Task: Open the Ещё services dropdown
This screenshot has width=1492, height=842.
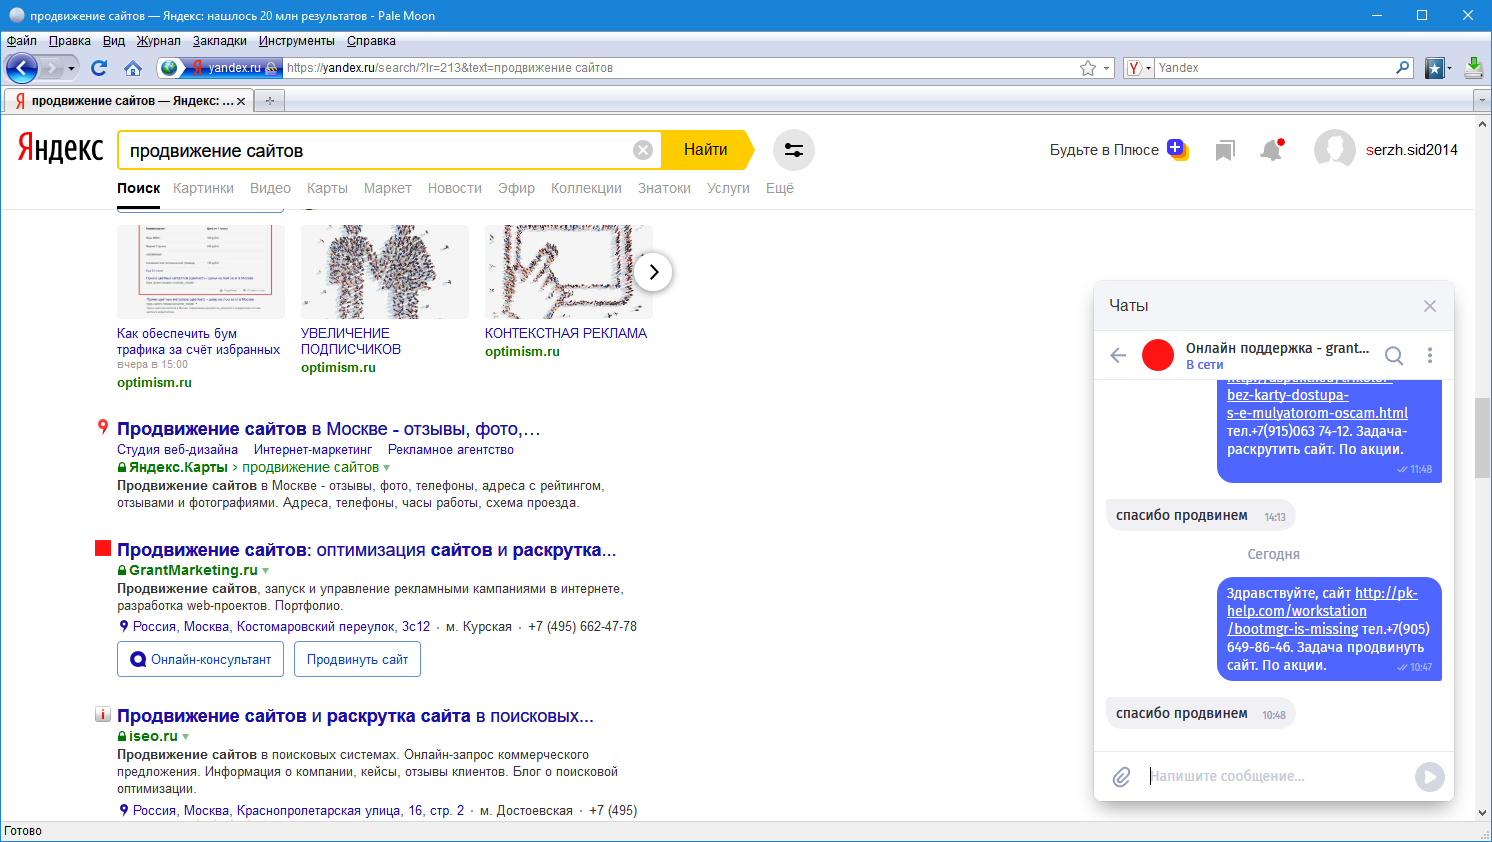Action: (780, 188)
